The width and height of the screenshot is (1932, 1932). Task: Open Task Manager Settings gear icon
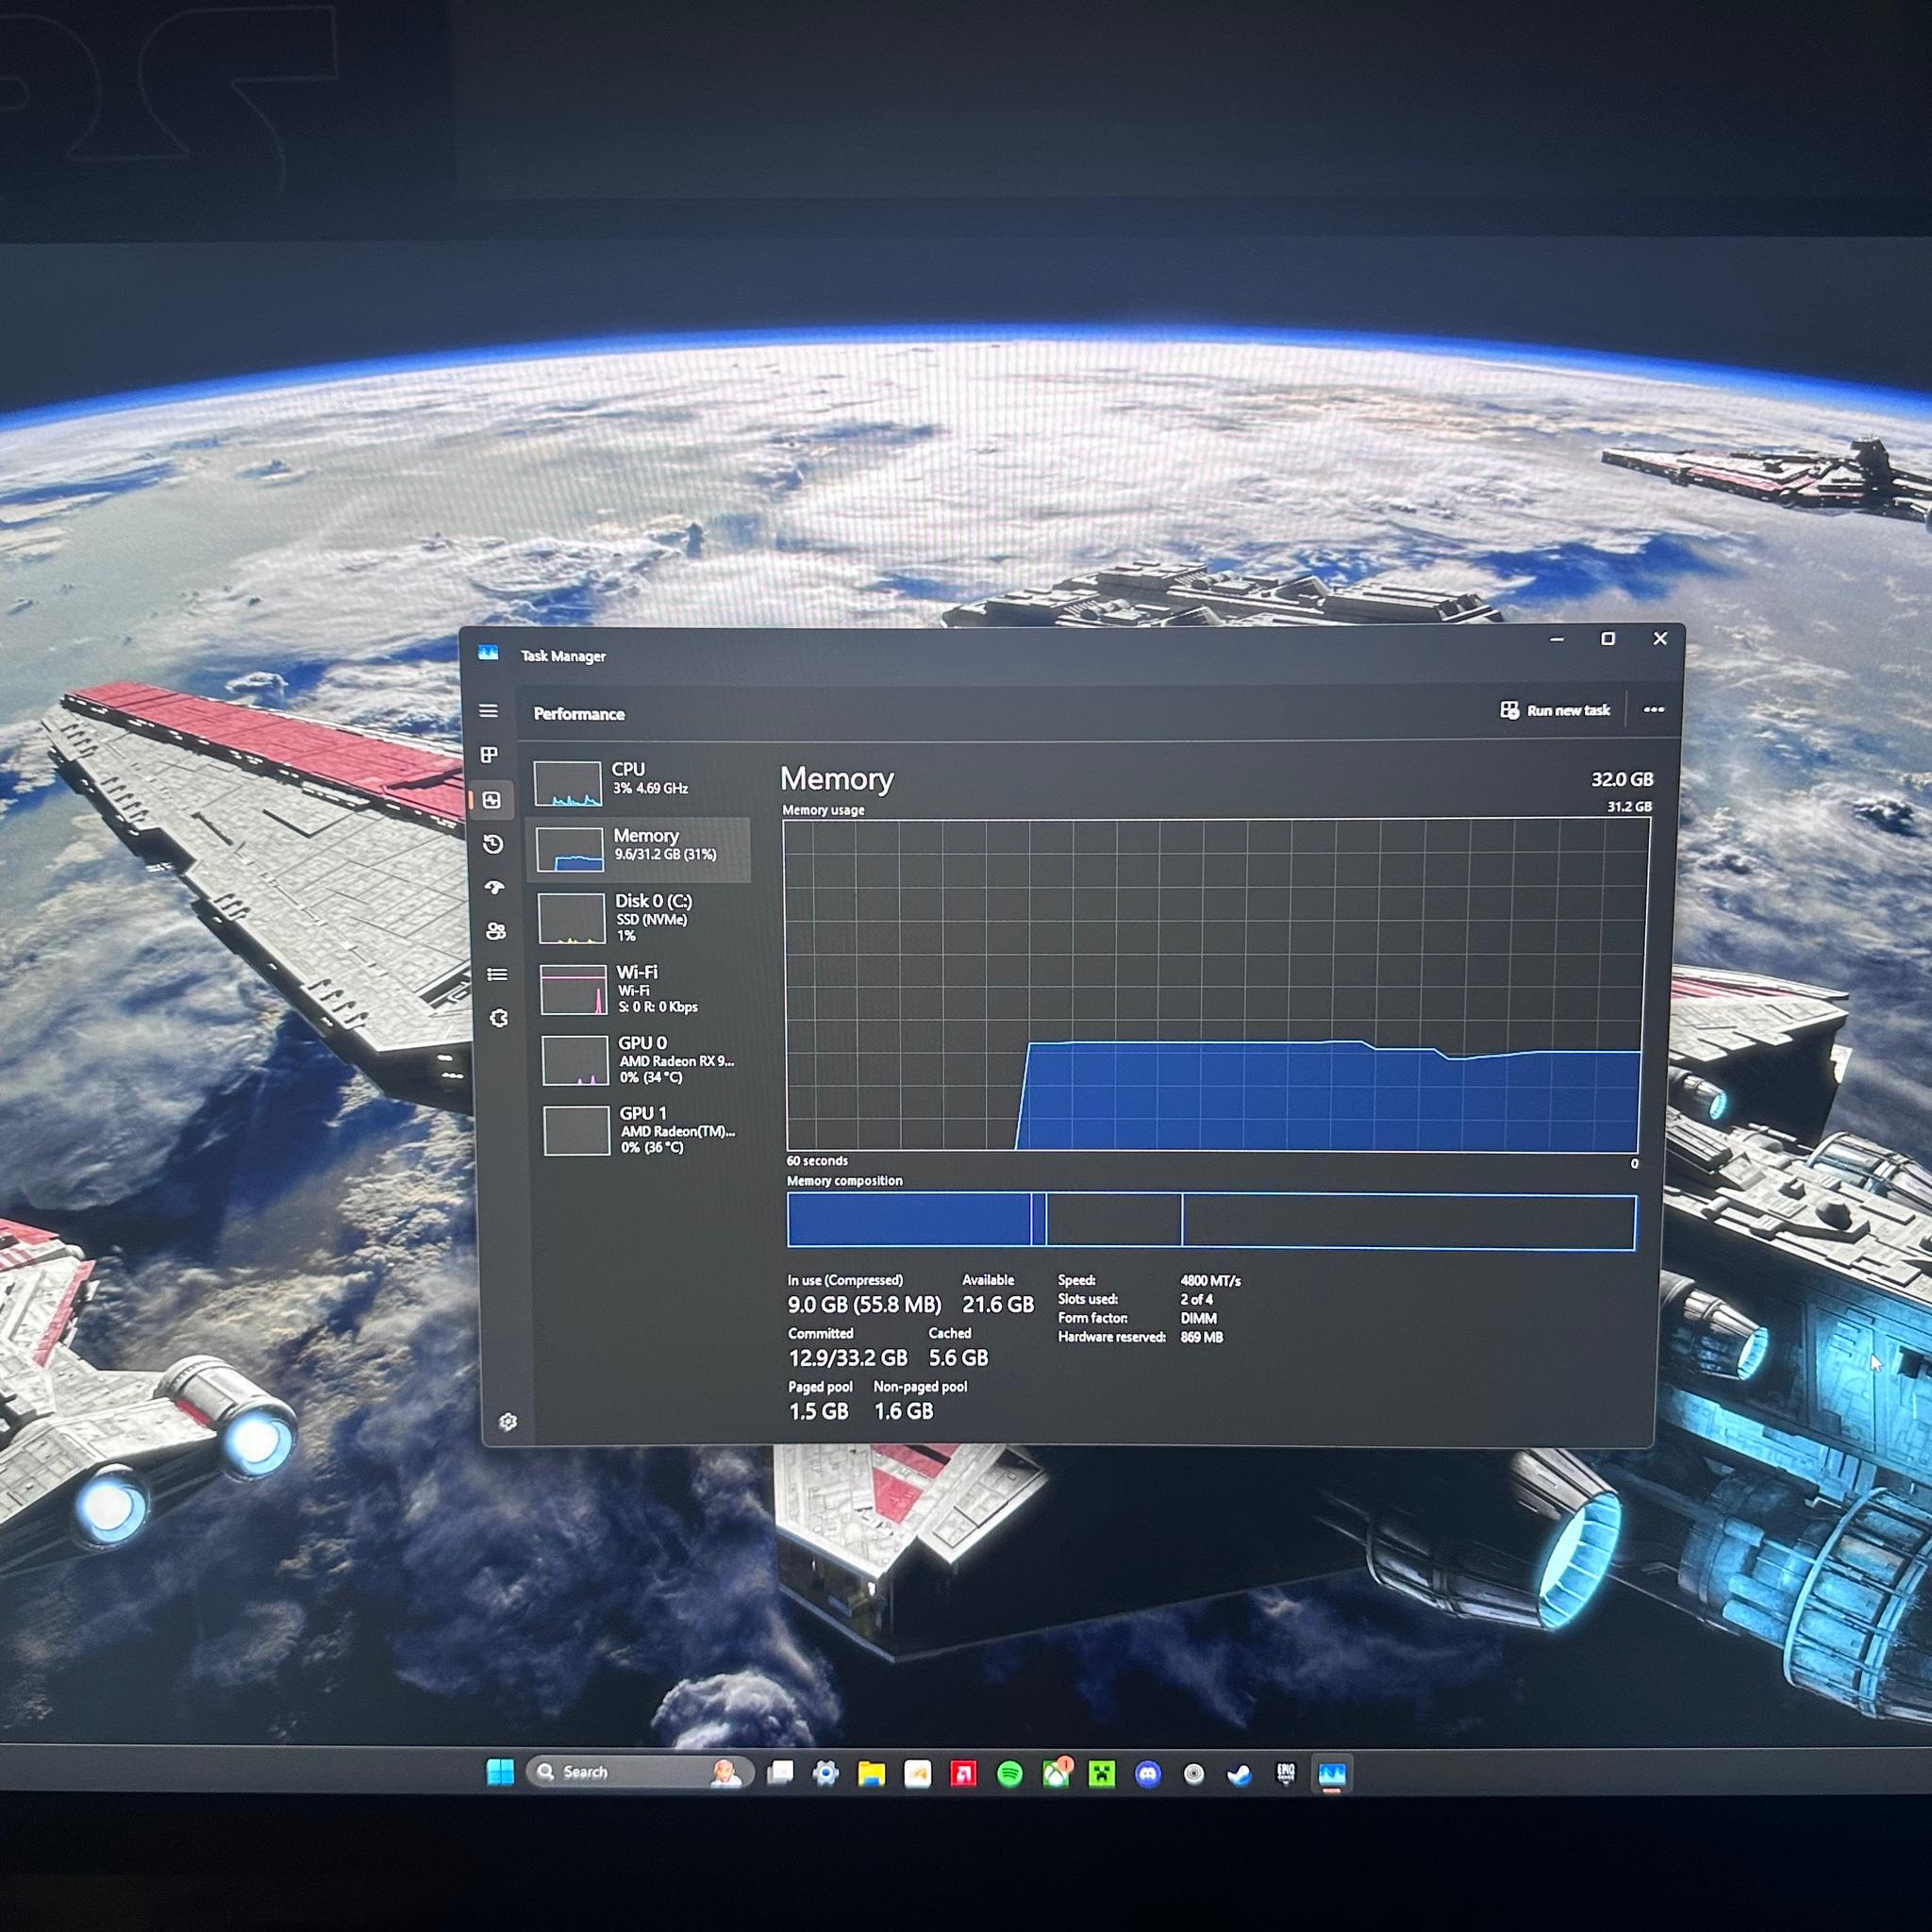click(x=508, y=1421)
